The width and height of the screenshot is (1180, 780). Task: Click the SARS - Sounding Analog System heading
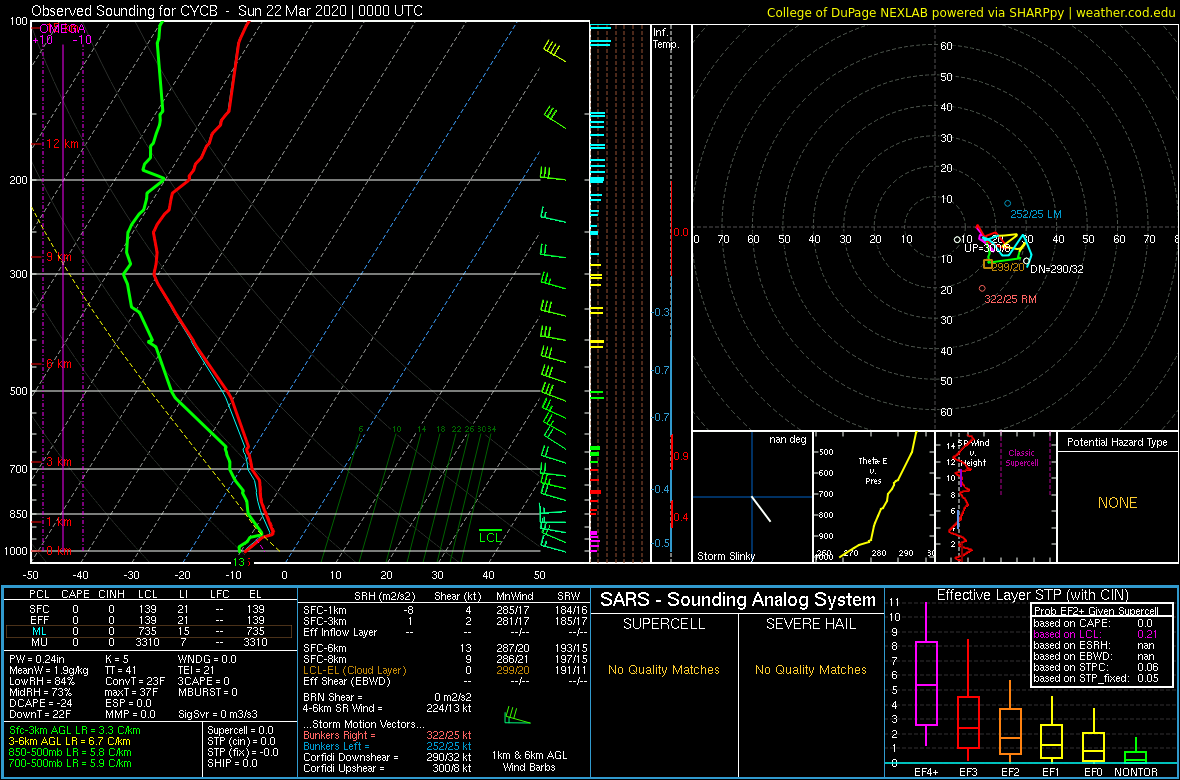tap(738, 600)
